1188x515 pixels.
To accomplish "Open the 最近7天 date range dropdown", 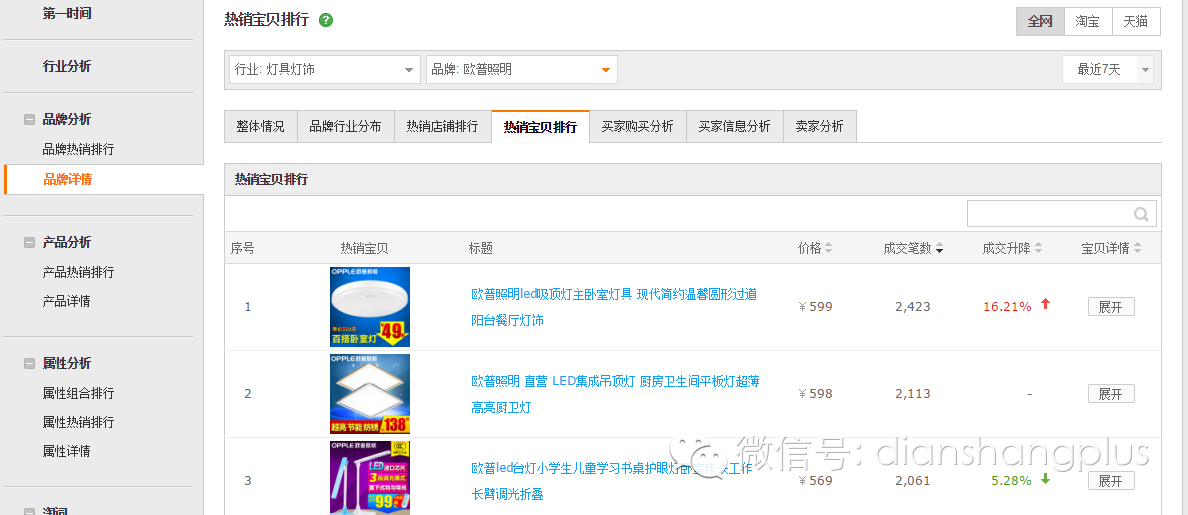I will pyautogui.click(x=1108, y=70).
